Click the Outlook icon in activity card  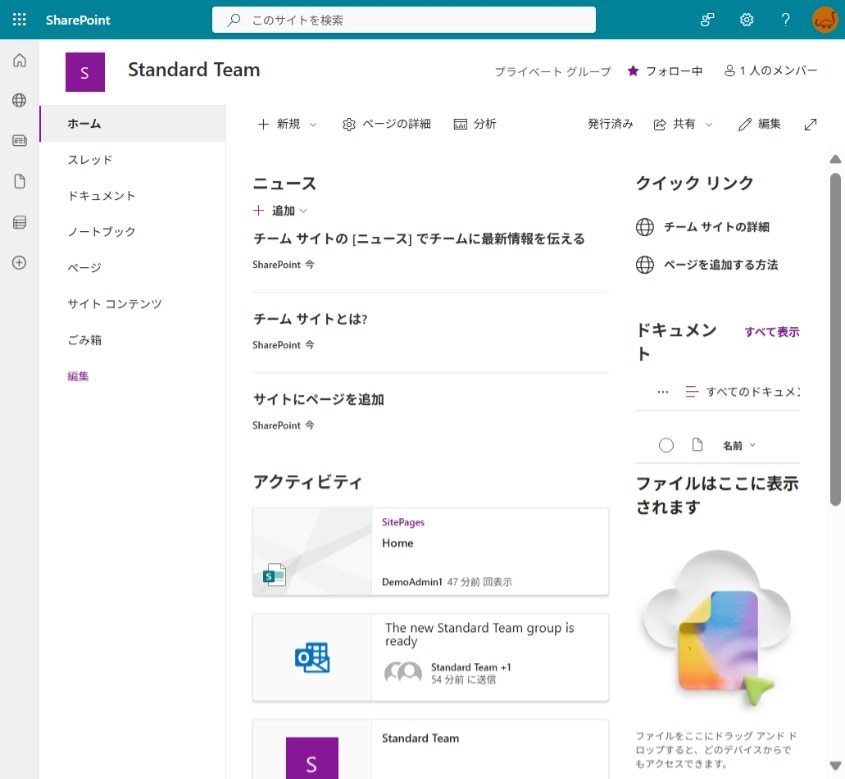(312, 657)
